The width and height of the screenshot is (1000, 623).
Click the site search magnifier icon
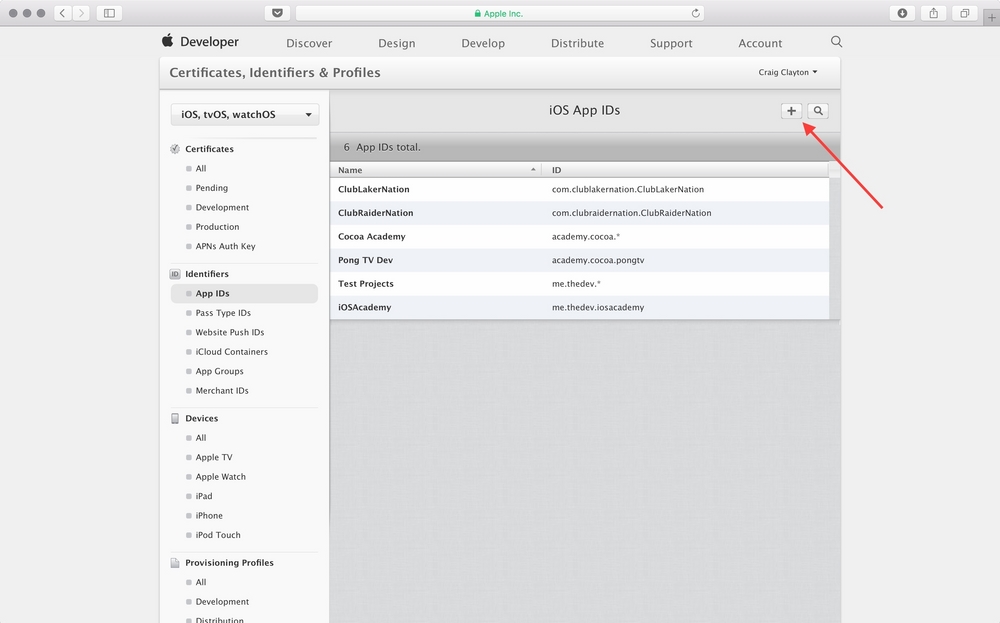[x=836, y=41]
